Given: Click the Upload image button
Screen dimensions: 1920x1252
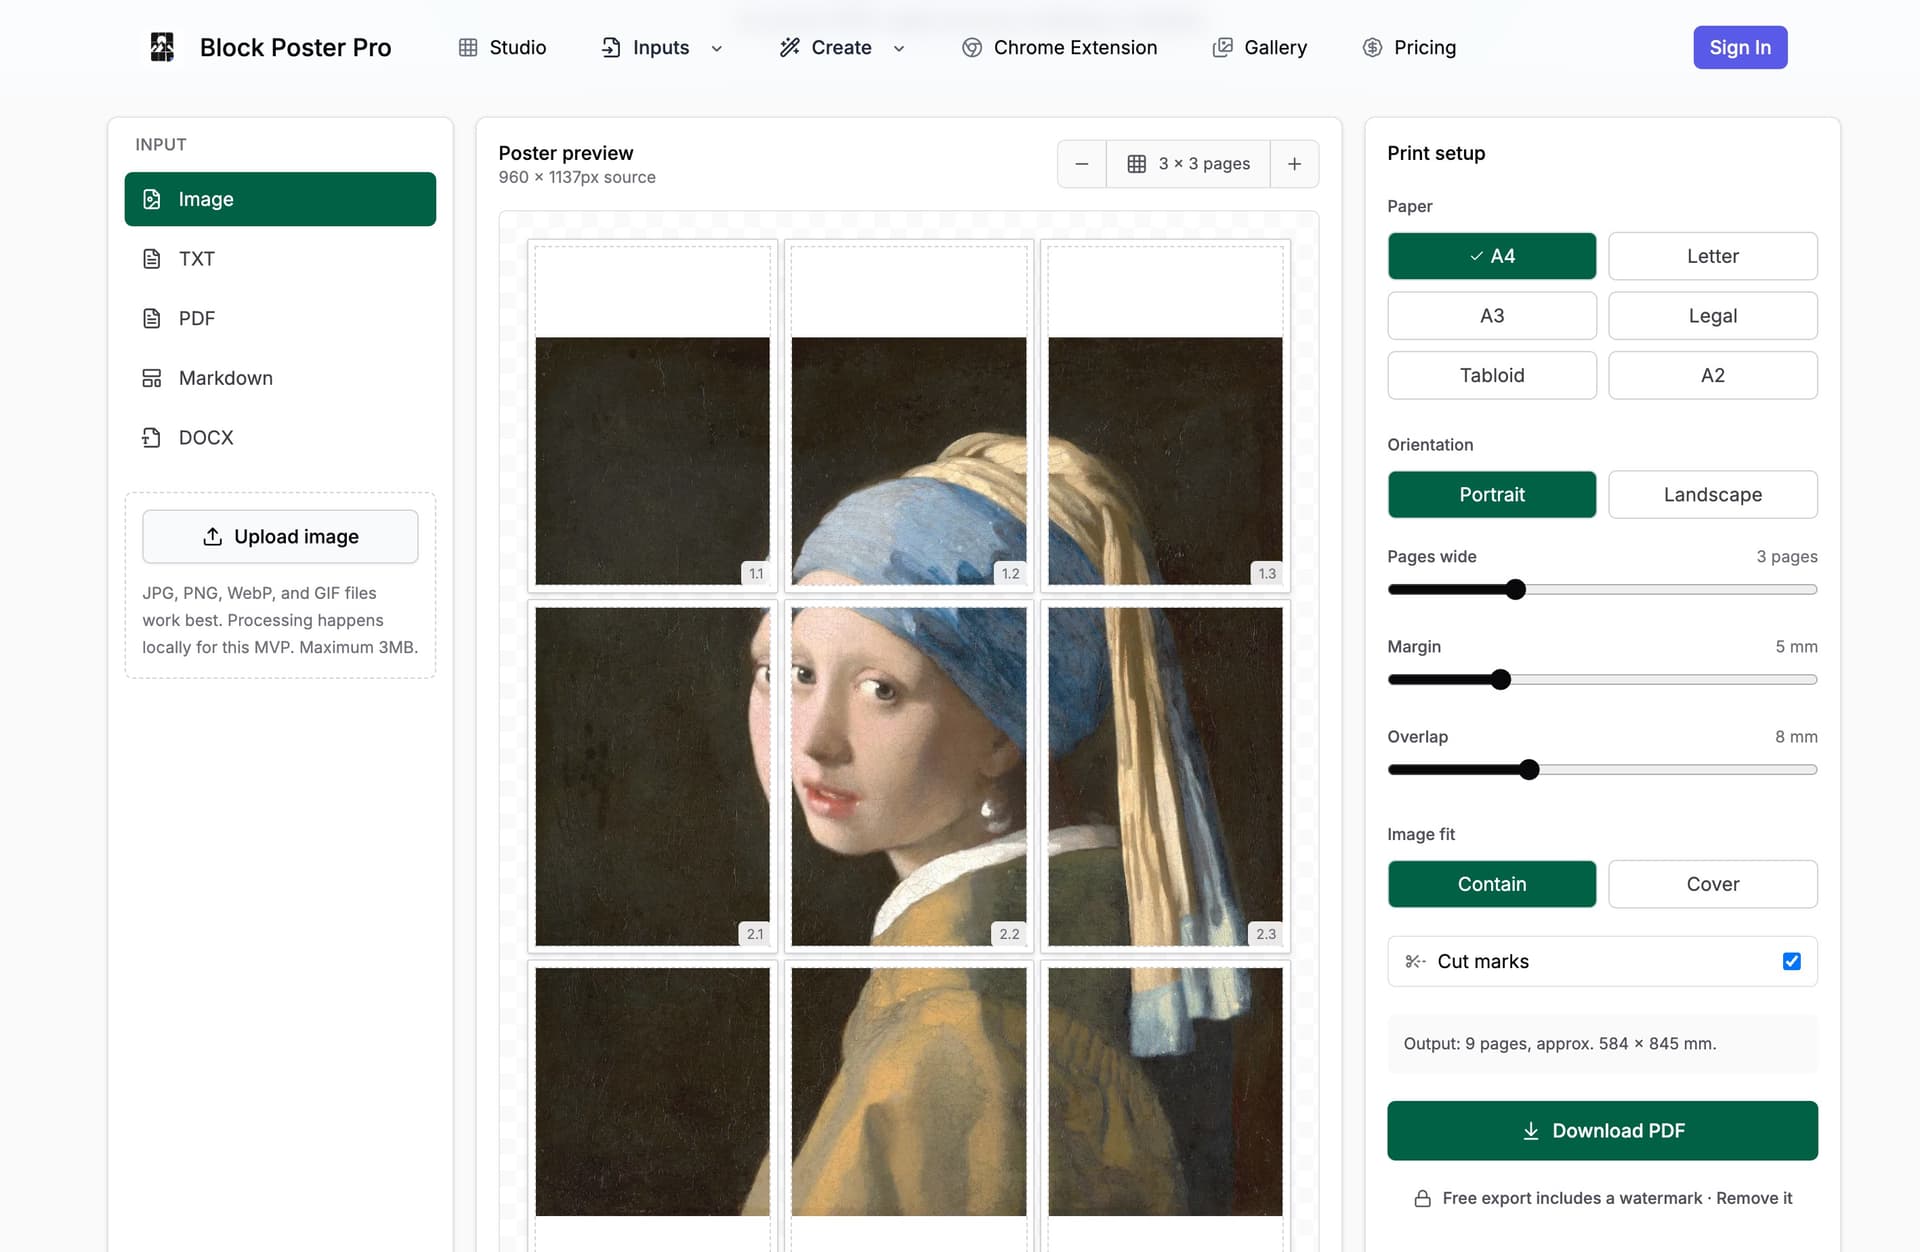Looking at the screenshot, I should (x=280, y=537).
